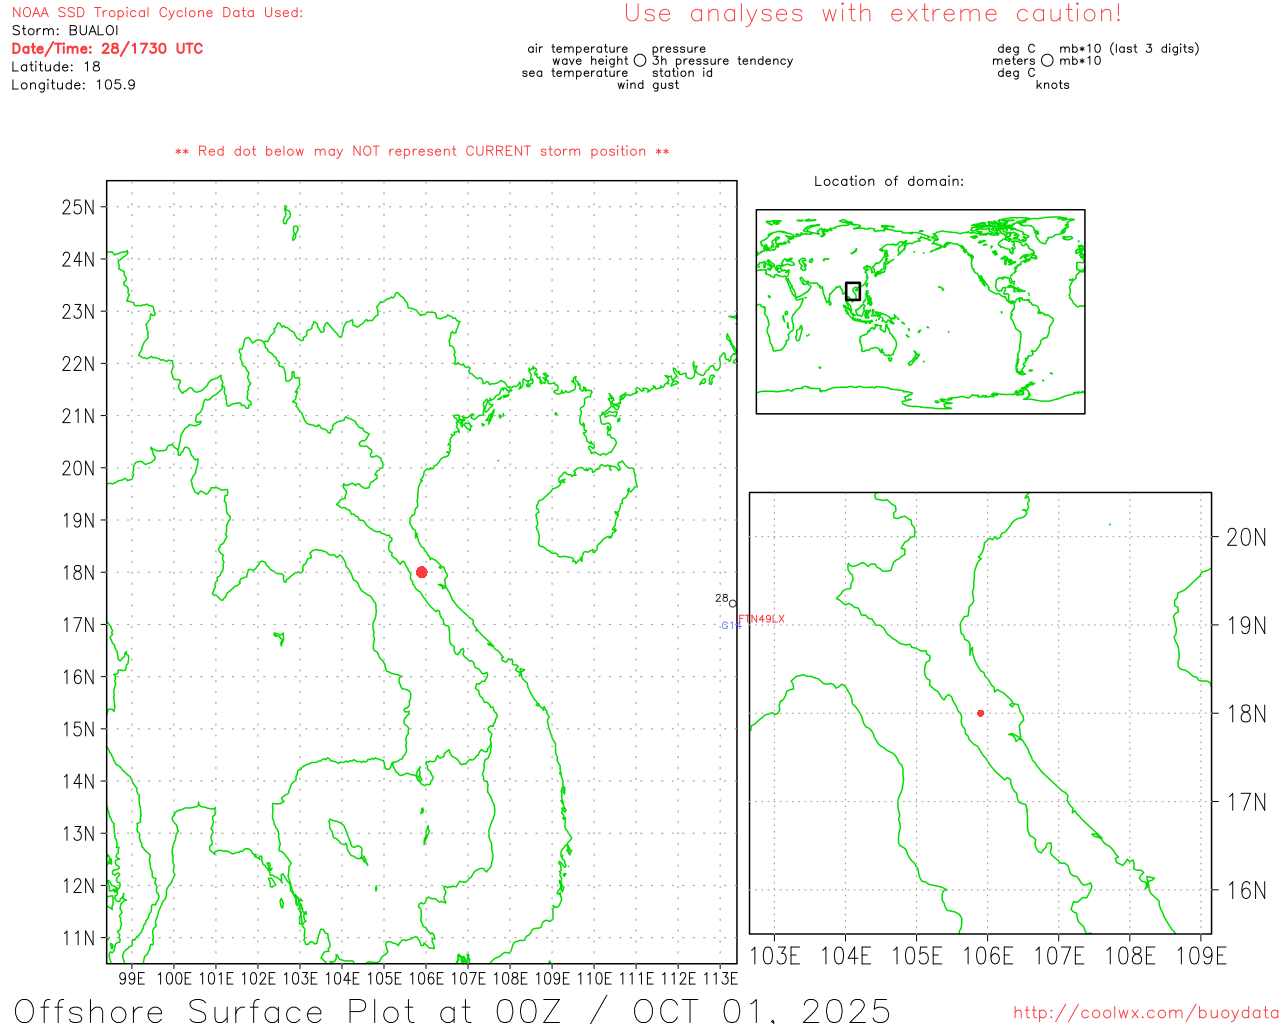Click the red FTN49LX station ID label
The width and height of the screenshot is (1280, 1024).
pyautogui.click(x=762, y=619)
